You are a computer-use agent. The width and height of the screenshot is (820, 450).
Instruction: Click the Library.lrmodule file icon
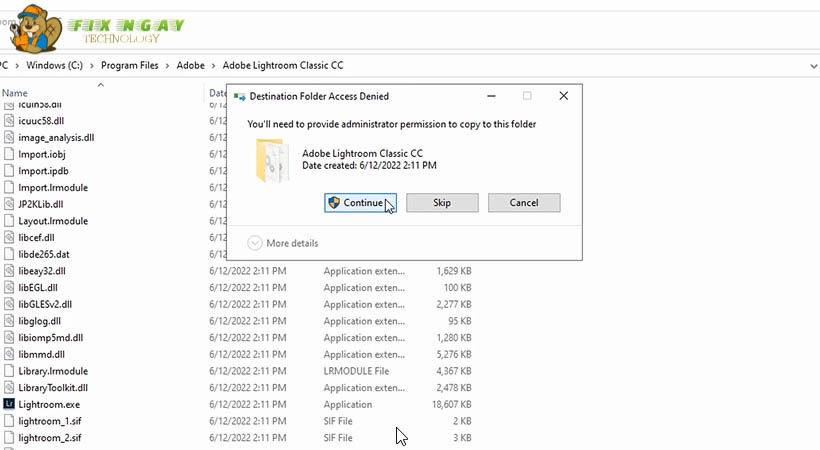(9, 371)
